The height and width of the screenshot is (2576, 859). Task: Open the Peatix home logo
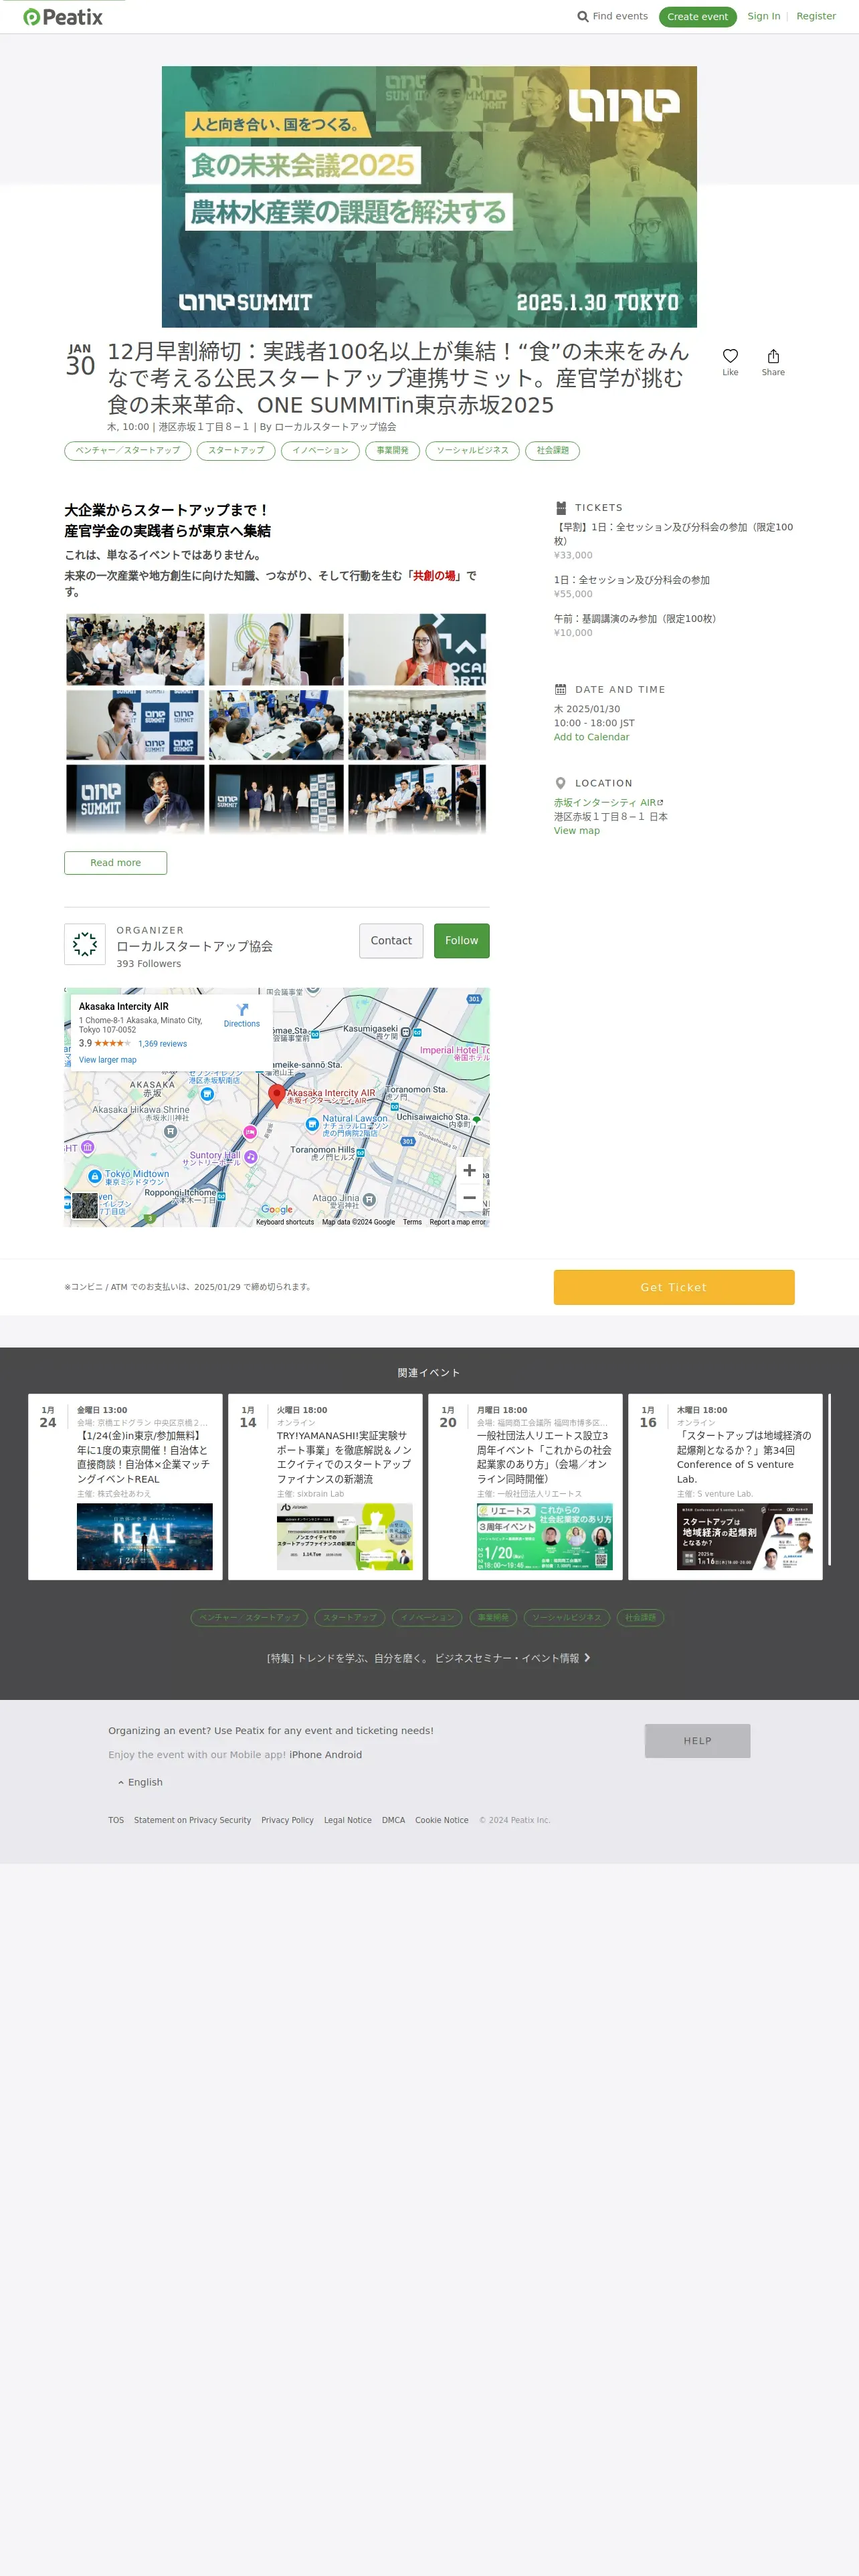point(63,17)
